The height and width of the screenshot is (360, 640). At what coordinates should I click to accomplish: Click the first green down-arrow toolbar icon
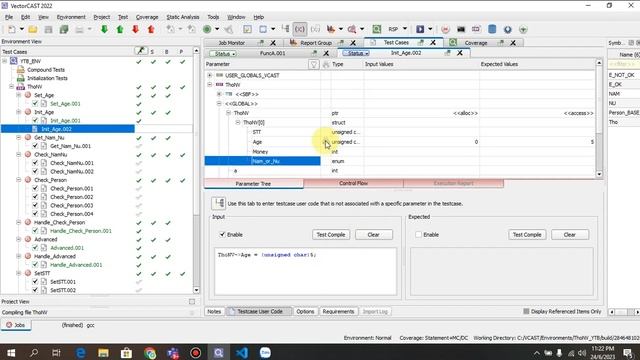click(x=104, y=29)
